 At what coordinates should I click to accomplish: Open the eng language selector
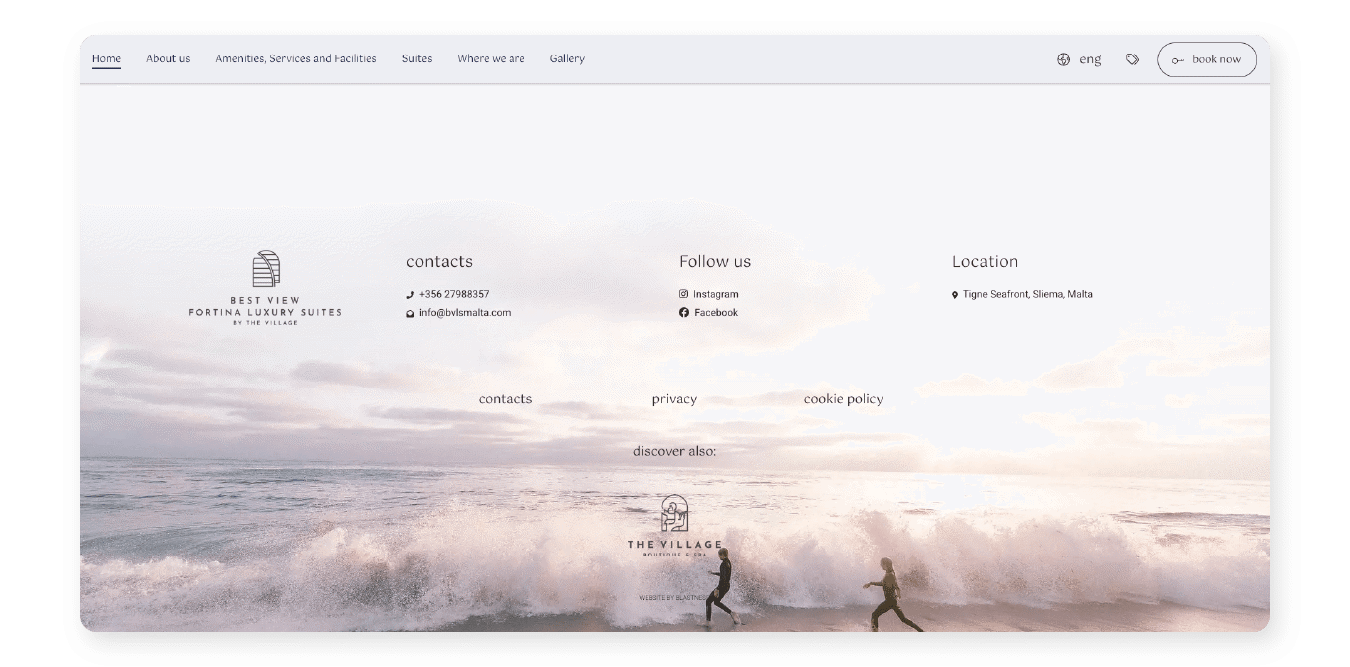(1090, 59)
